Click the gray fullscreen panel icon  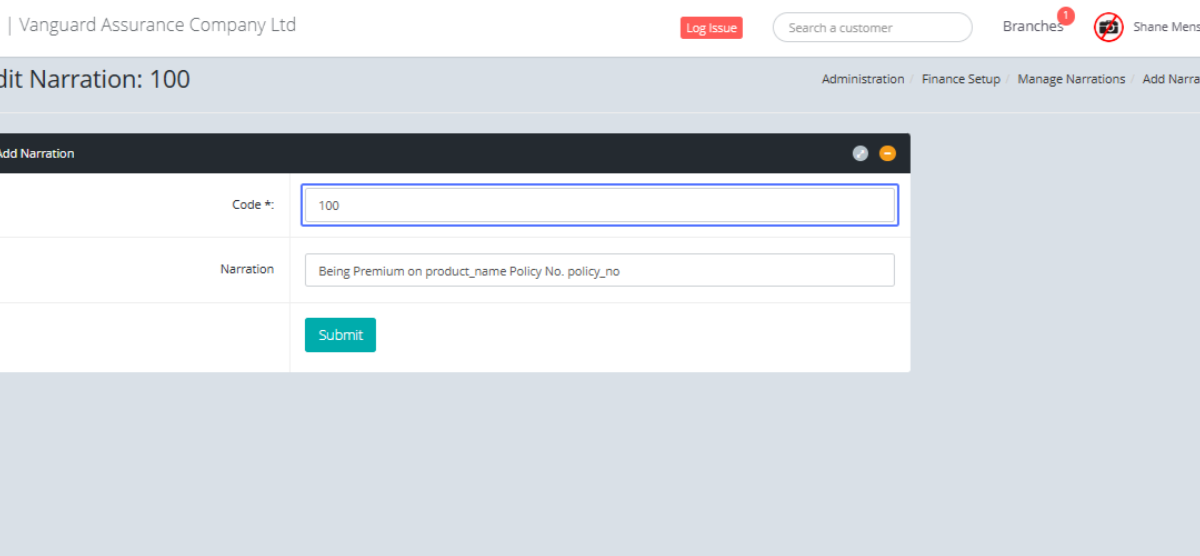click(860, 153)
